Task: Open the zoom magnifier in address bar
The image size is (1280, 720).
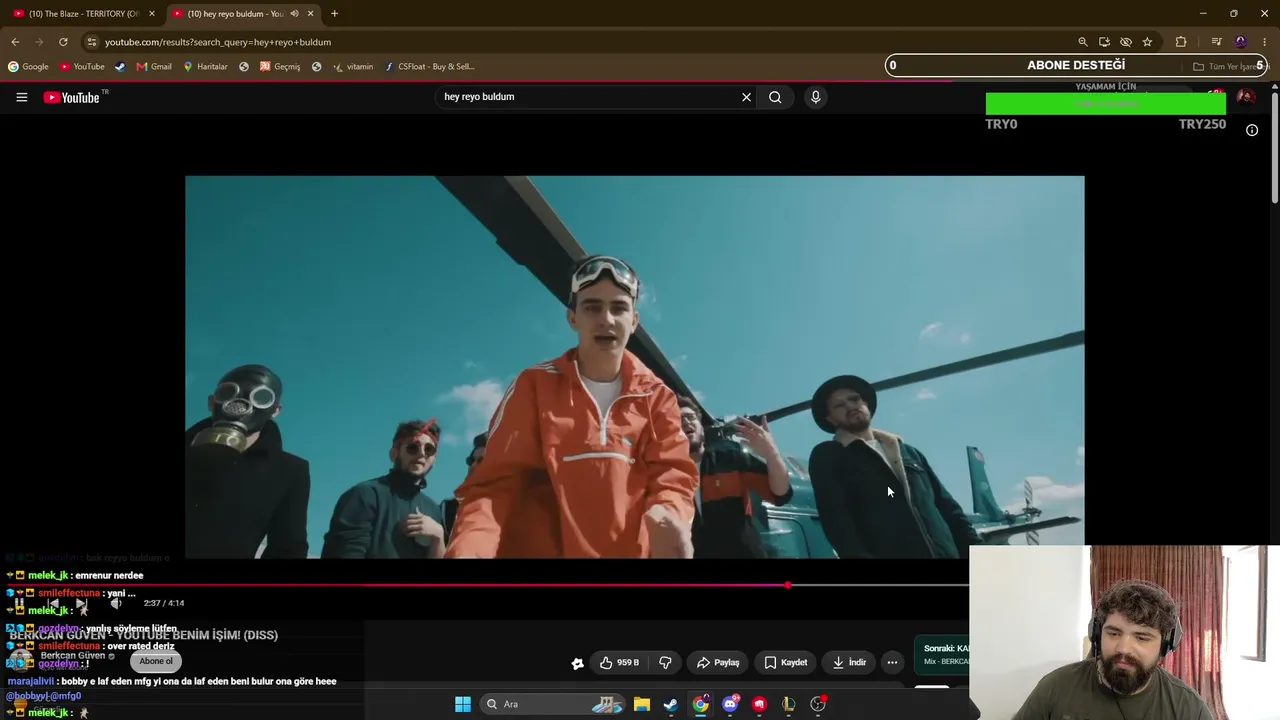Action: [x=1083, y=42]
